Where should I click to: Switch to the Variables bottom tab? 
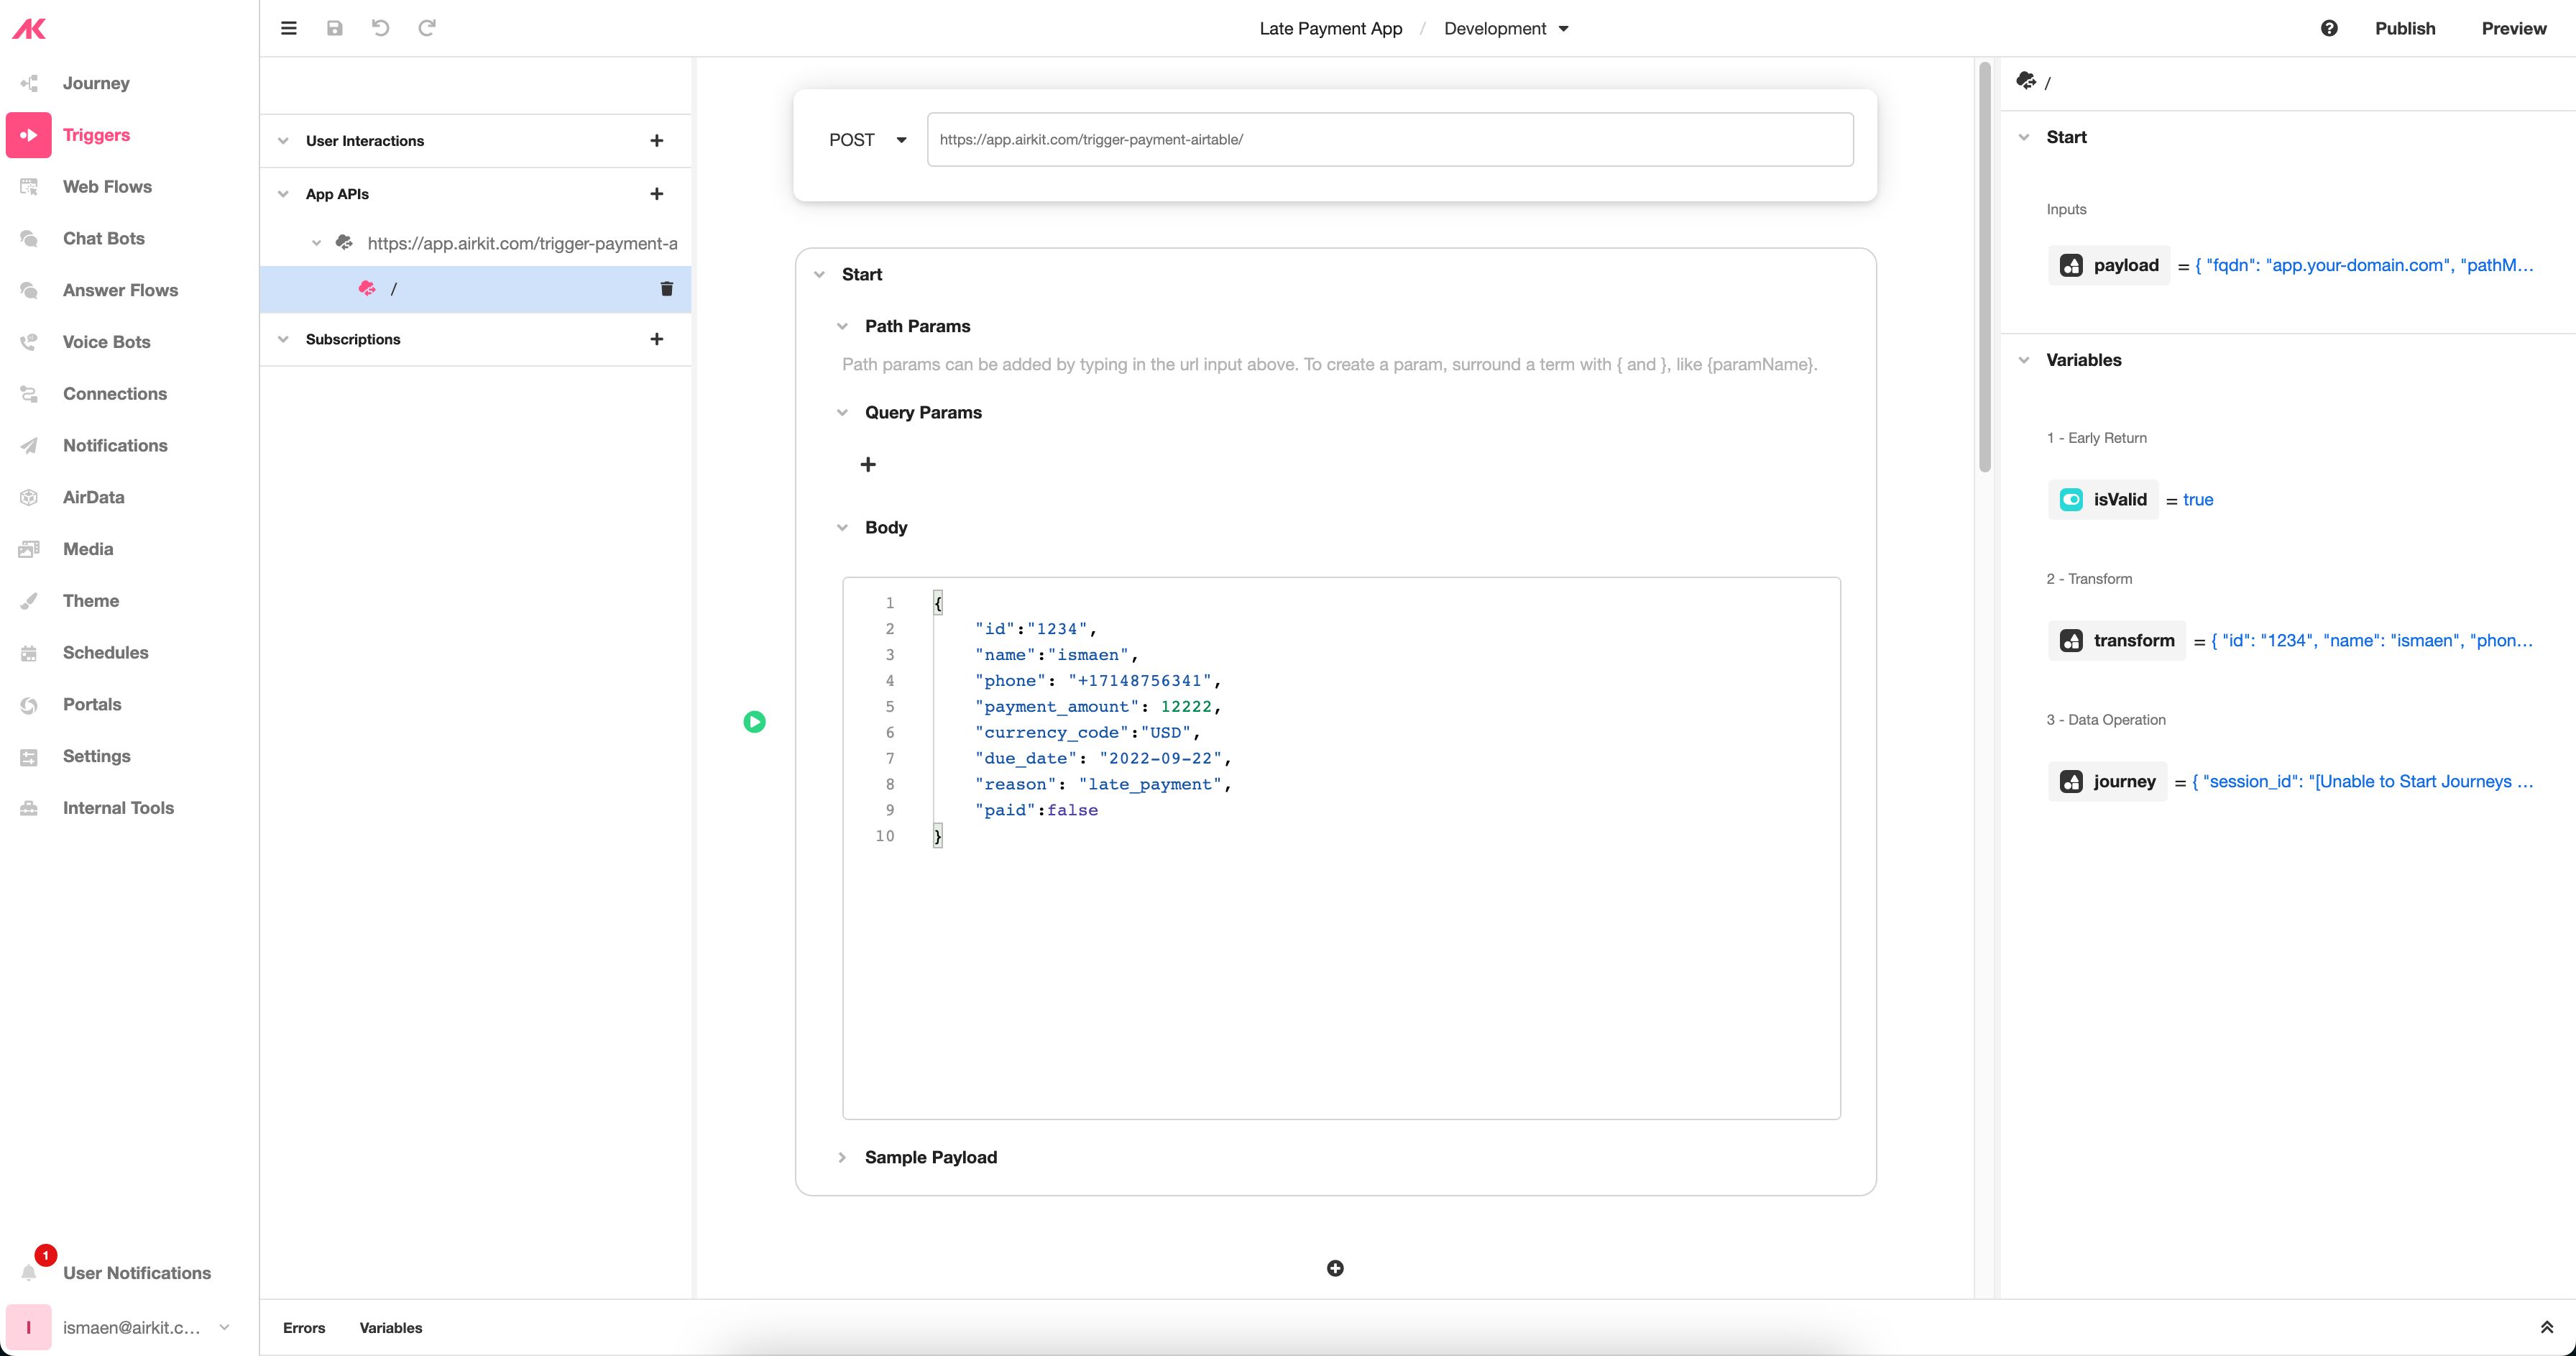pos(391,1327)
